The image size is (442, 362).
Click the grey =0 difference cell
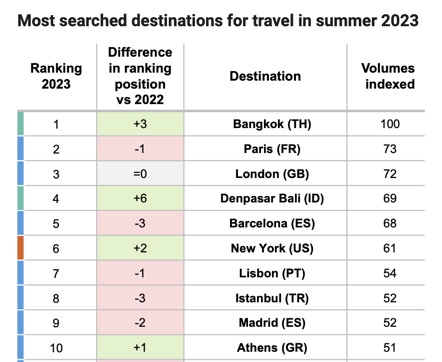pyautogui.click(x=140, y=174)
